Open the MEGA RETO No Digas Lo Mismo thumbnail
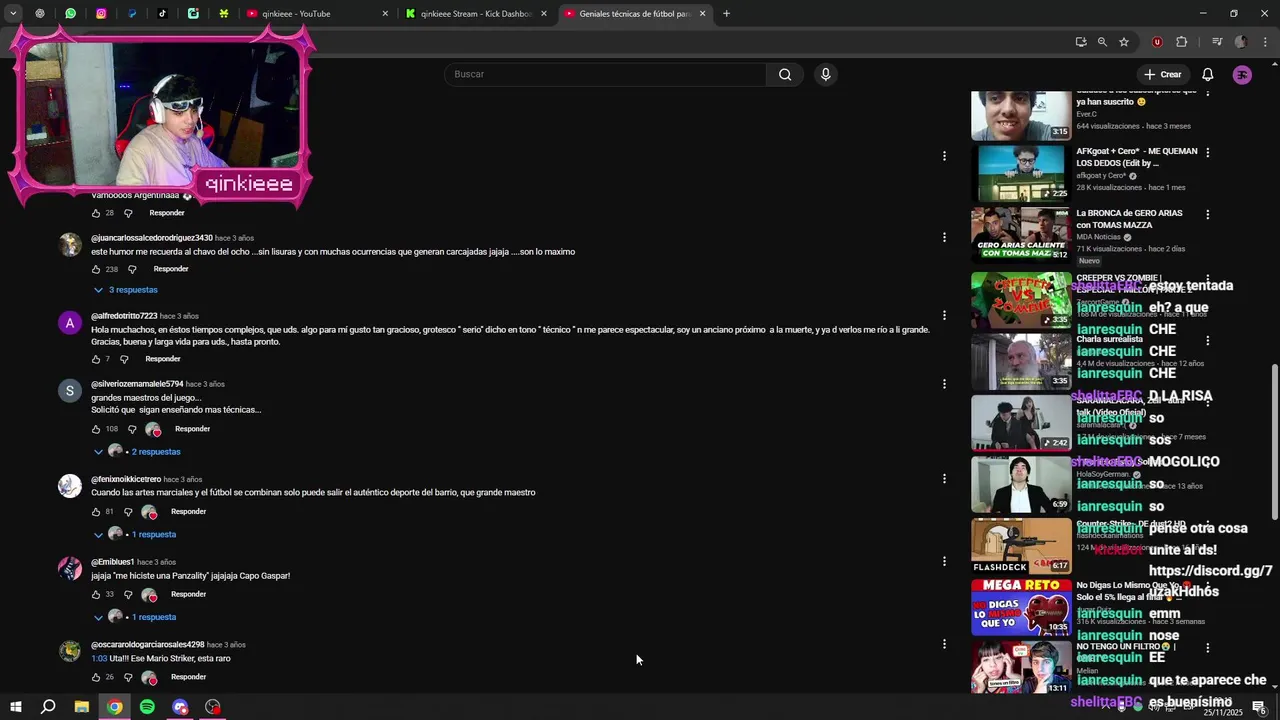Image resolution: width=1280 pixels, height=720 pixels. (x=1021, y=607)
